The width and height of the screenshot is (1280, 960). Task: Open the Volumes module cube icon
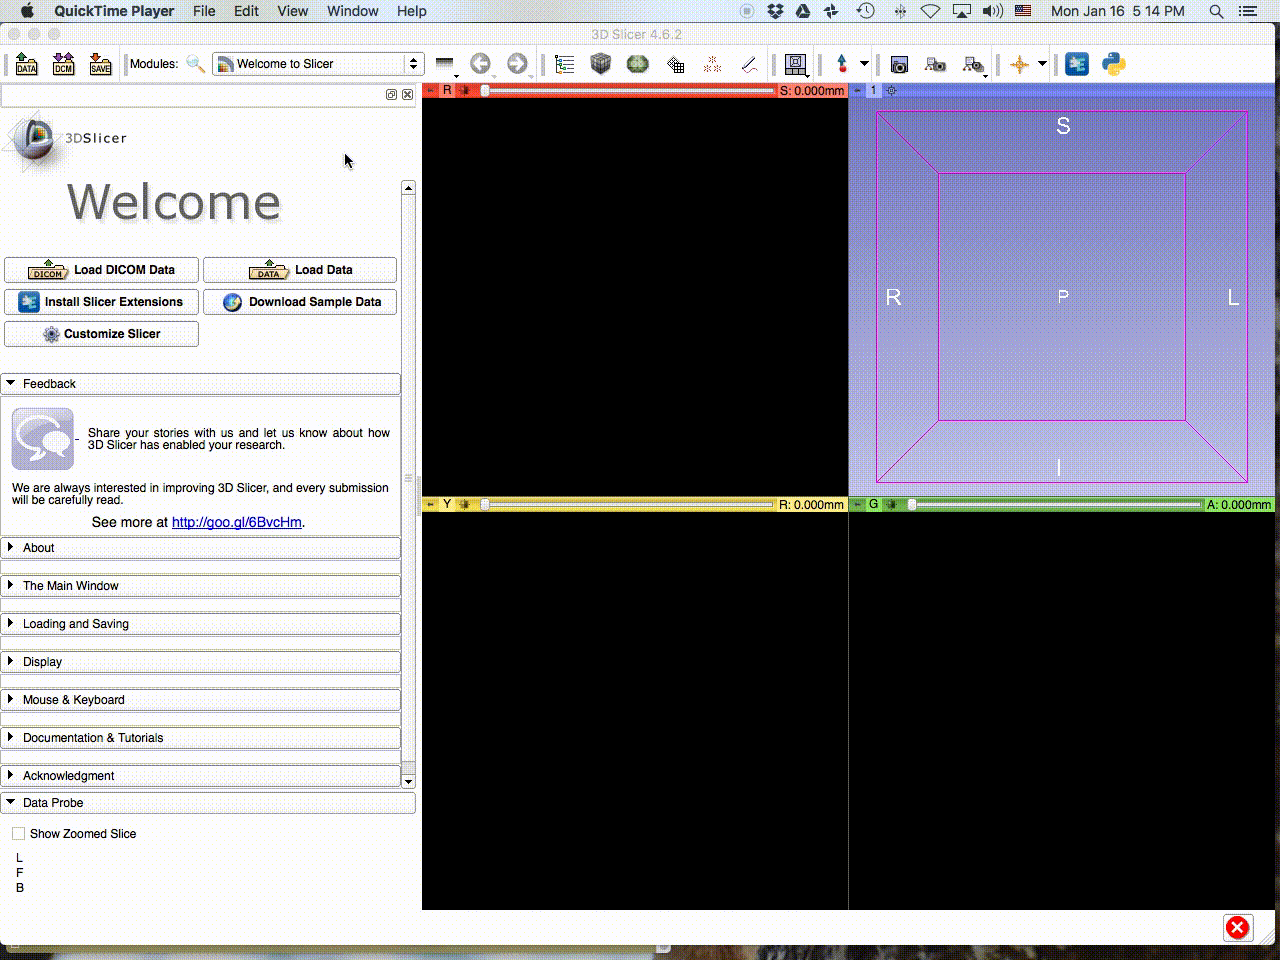tap(601, 64)
